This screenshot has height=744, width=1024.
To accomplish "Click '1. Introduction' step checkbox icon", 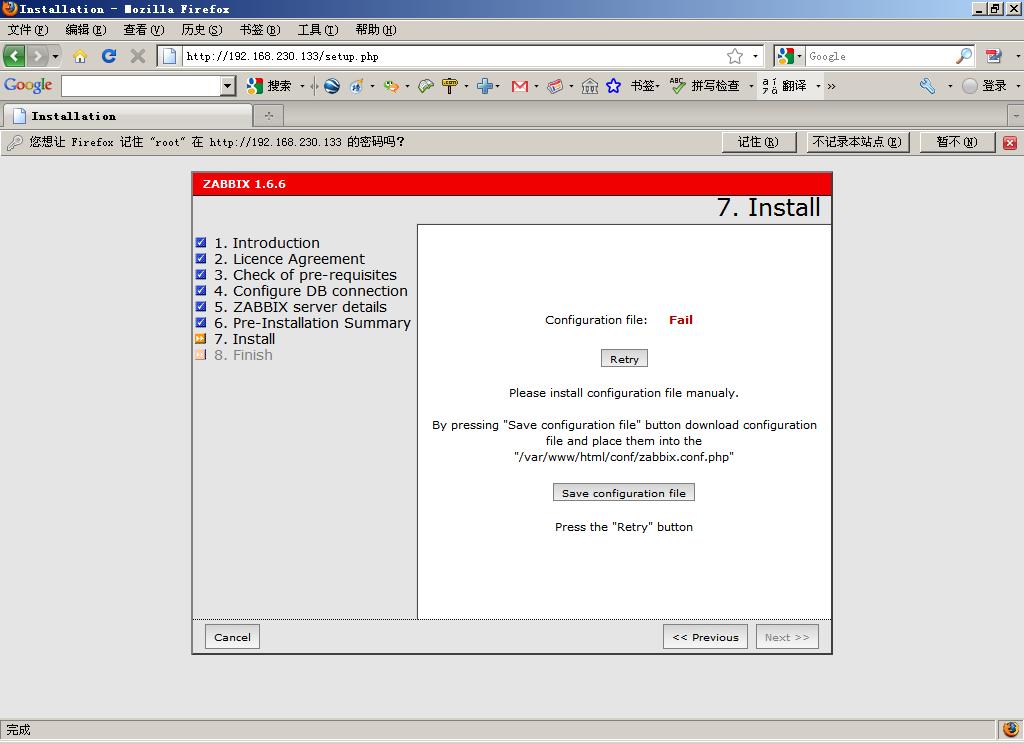I will (x=201, y=242).
